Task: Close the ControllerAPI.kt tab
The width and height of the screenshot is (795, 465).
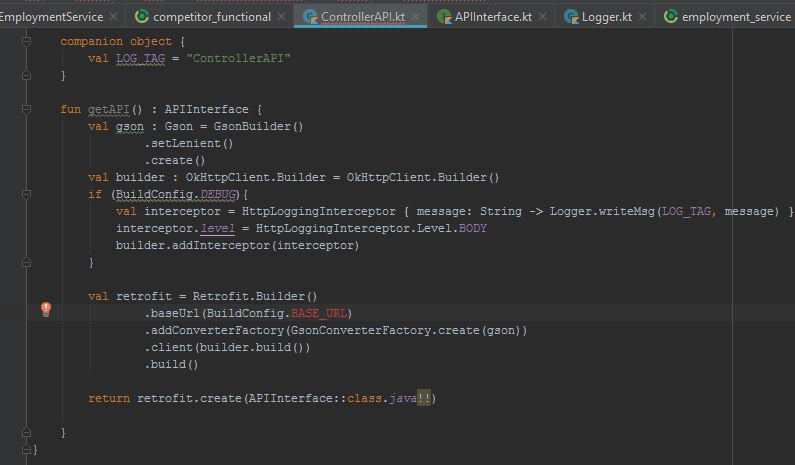Action: (416, 17)
